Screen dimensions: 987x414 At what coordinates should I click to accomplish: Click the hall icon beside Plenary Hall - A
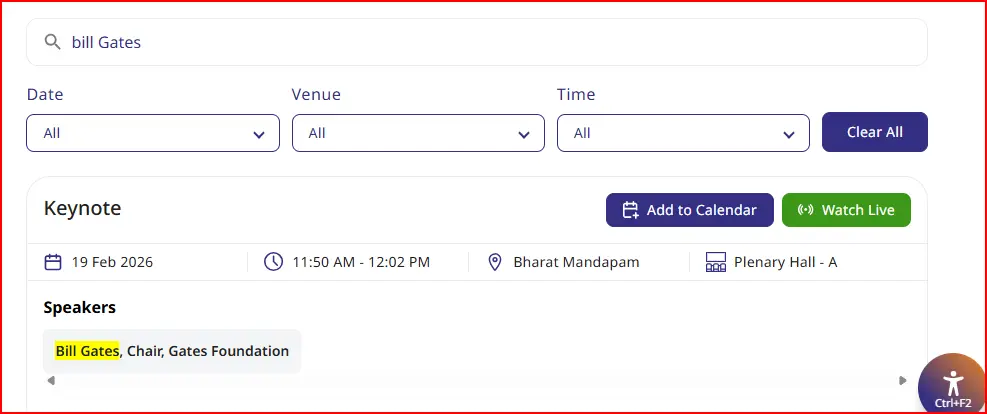[x=715, y=262]
